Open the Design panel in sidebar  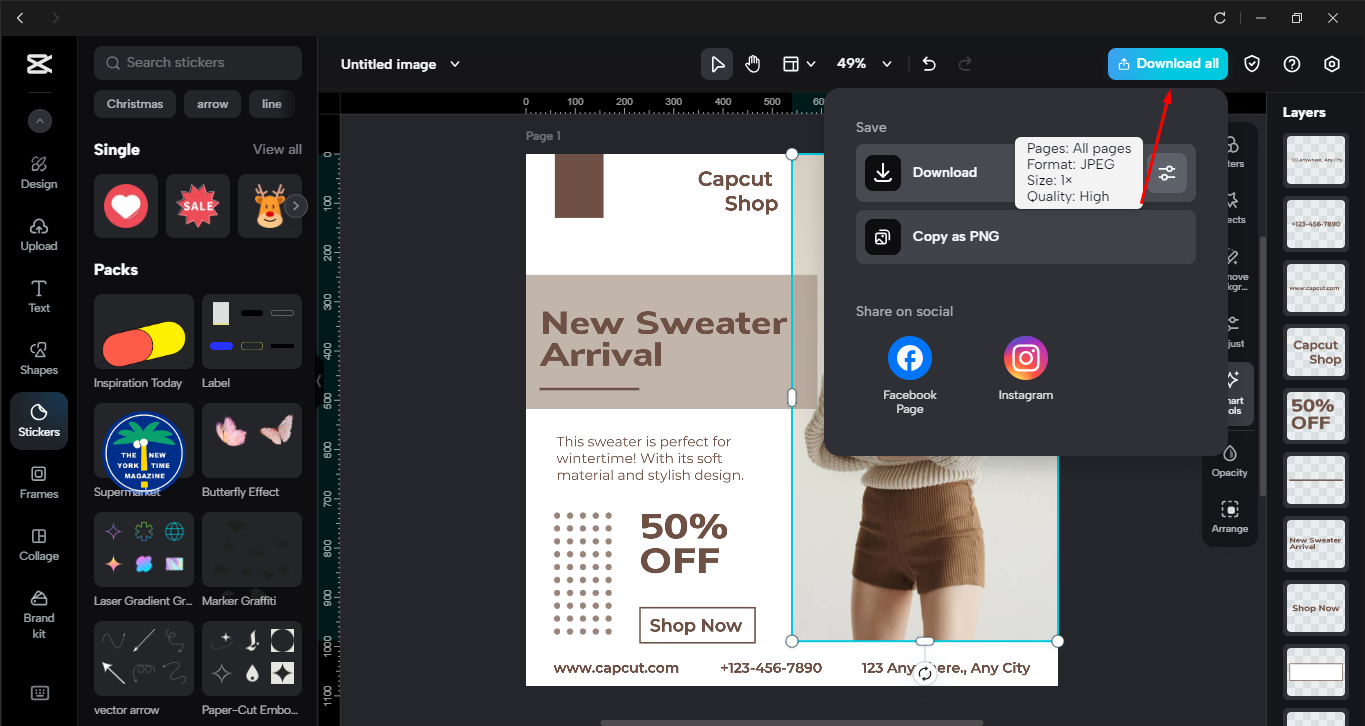39,172
